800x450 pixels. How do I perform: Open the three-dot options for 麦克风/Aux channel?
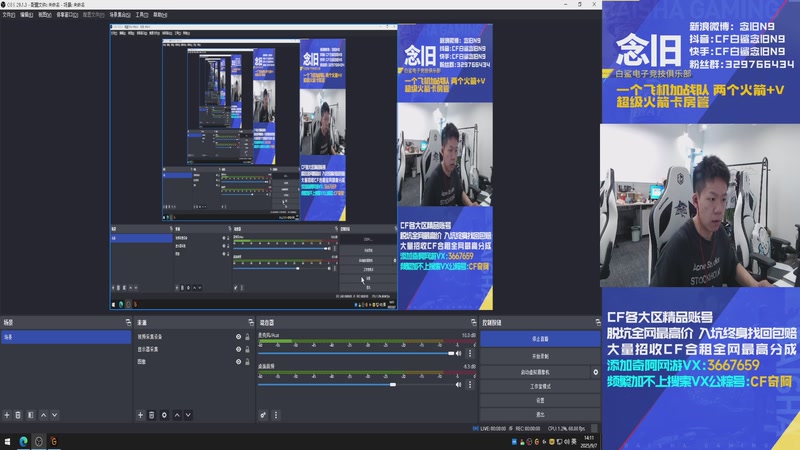click(x=470, y=353)
